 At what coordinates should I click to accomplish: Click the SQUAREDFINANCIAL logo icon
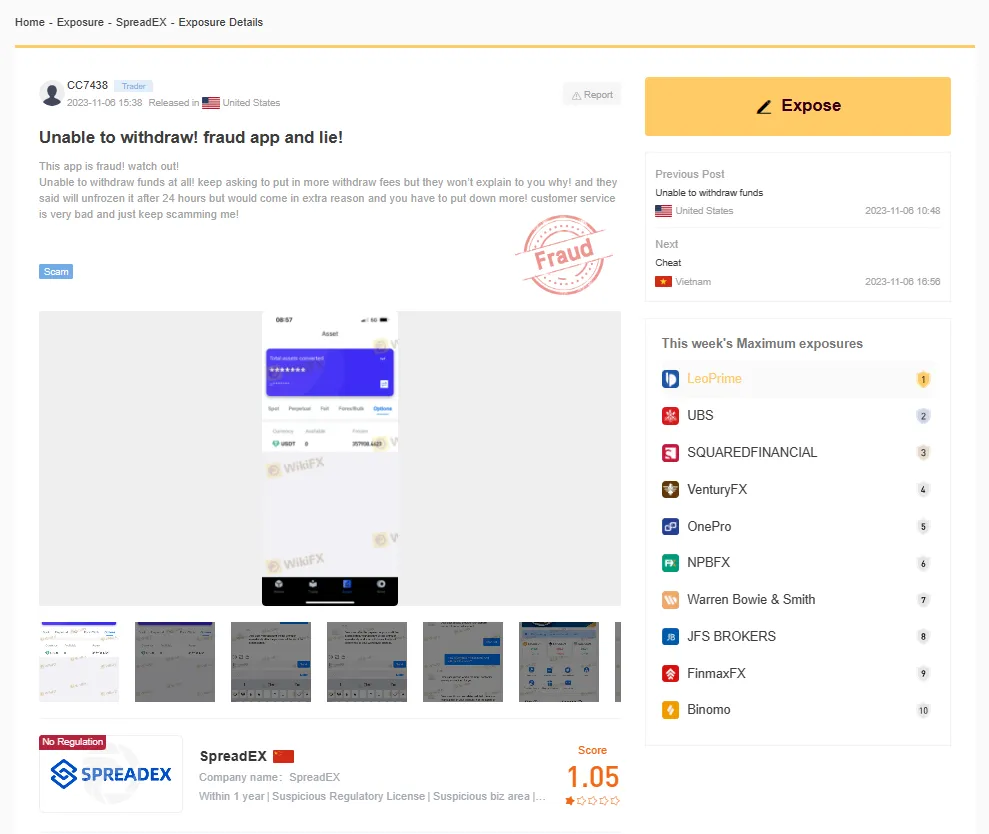click(x=670, y=452)
